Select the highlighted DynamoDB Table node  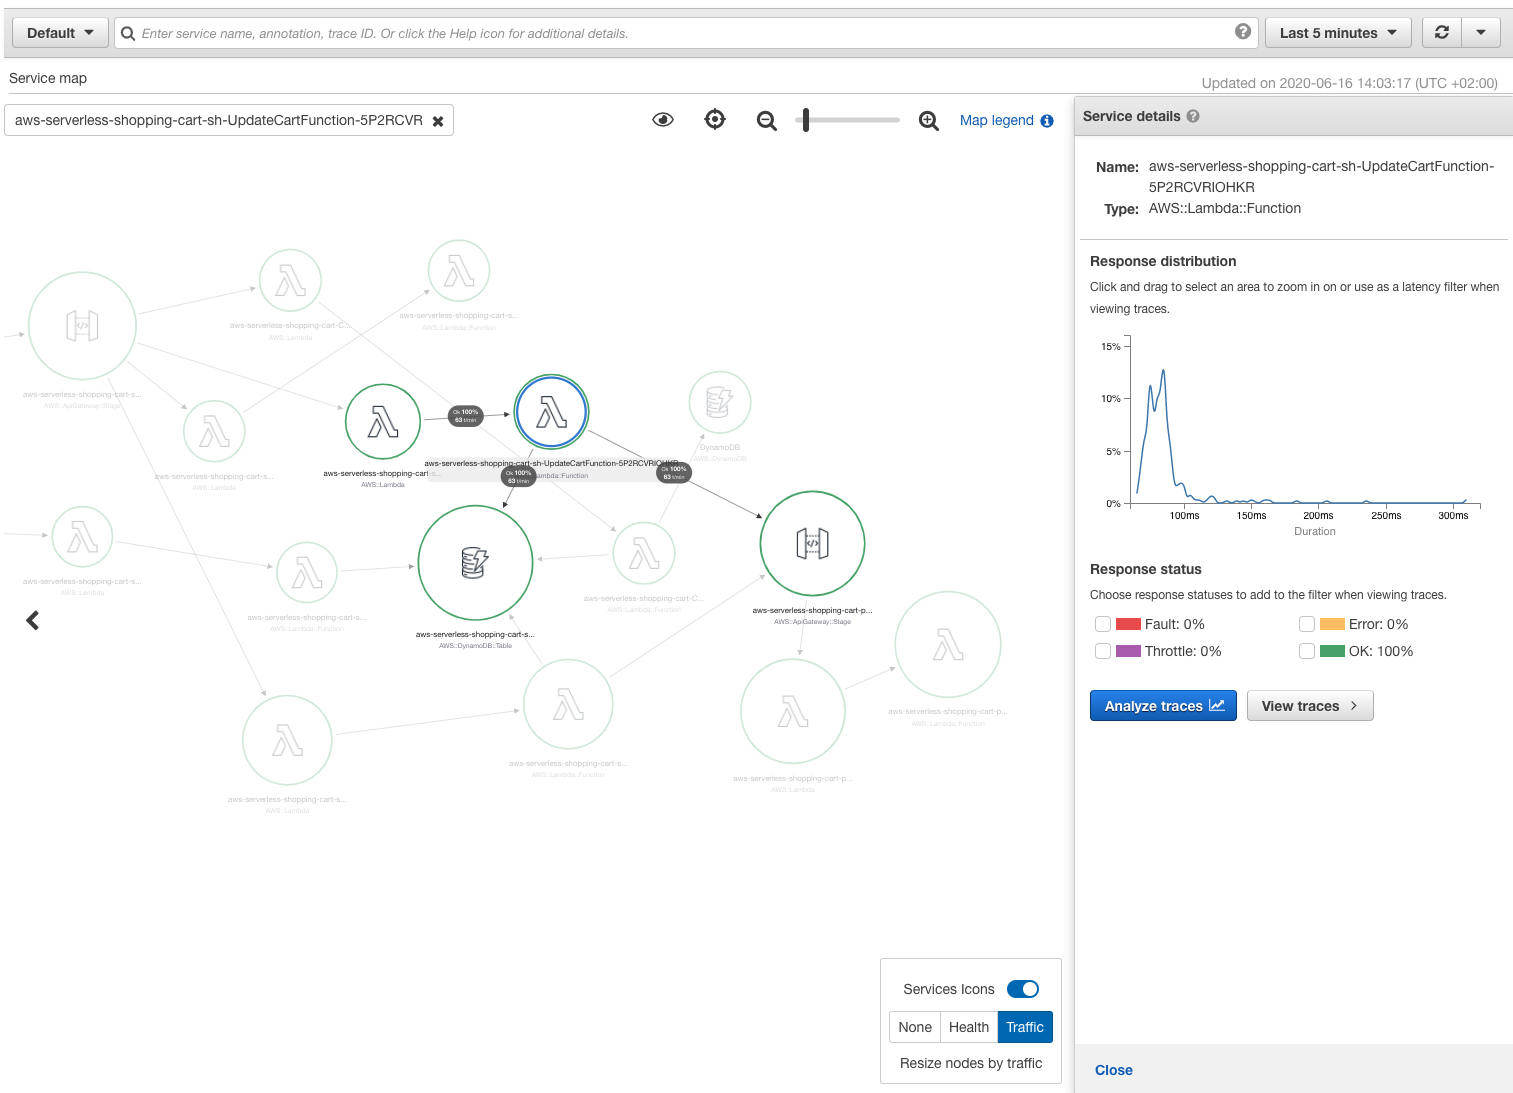(475, 563)
